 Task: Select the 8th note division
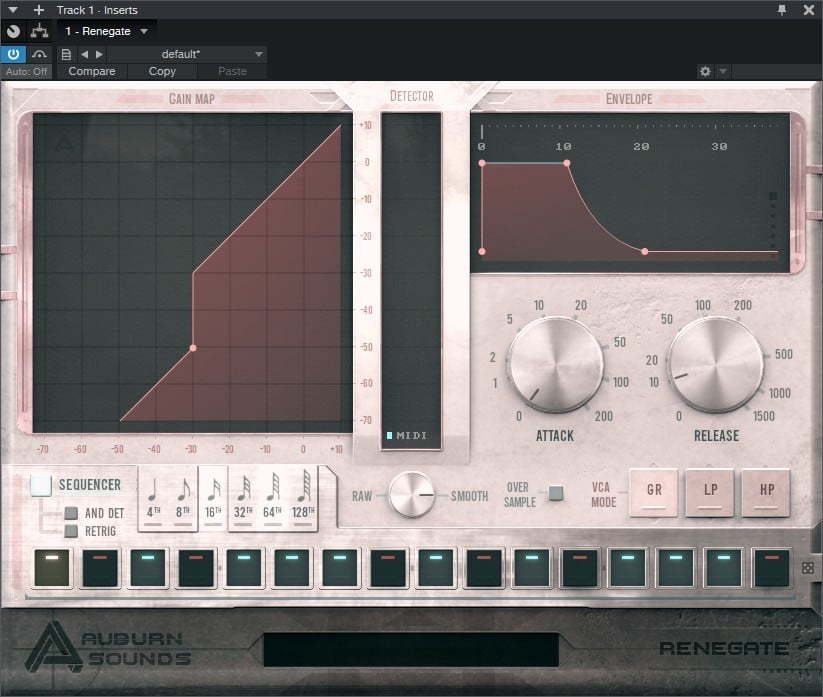click(183, 498)
